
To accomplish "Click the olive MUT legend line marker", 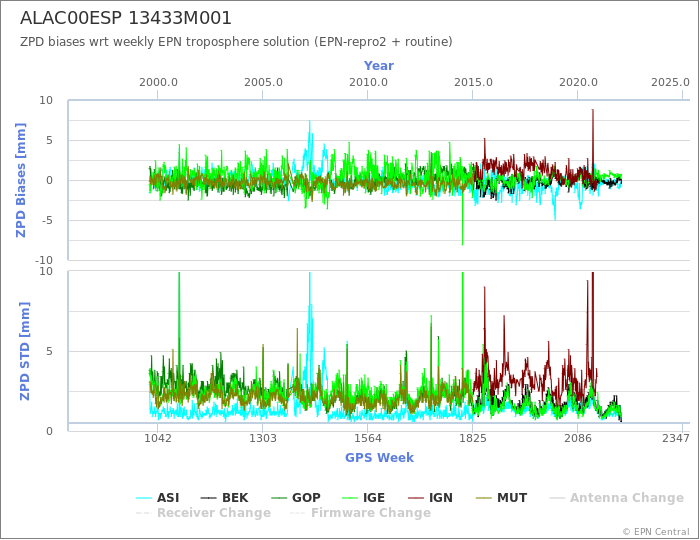I will point(484,498).
